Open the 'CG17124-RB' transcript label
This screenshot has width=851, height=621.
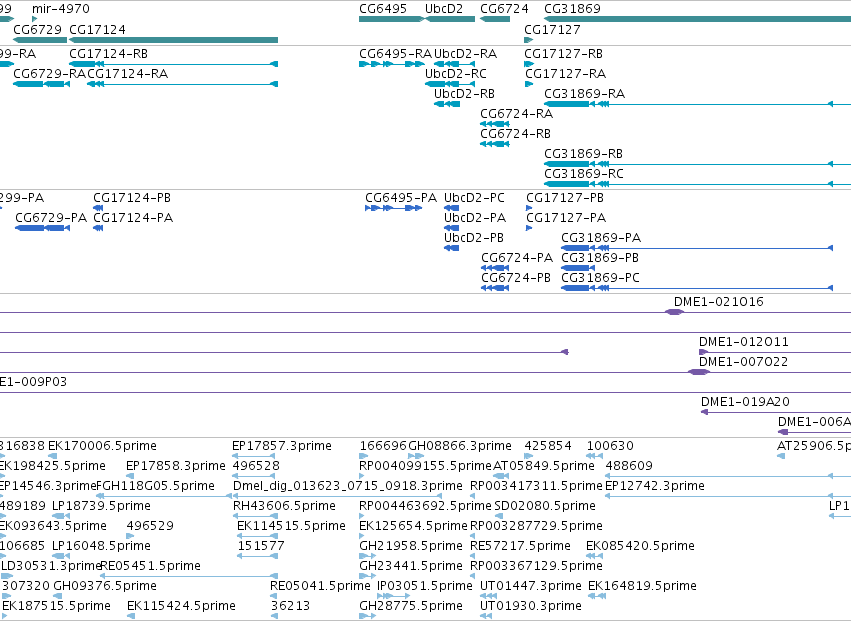[109, 54]
